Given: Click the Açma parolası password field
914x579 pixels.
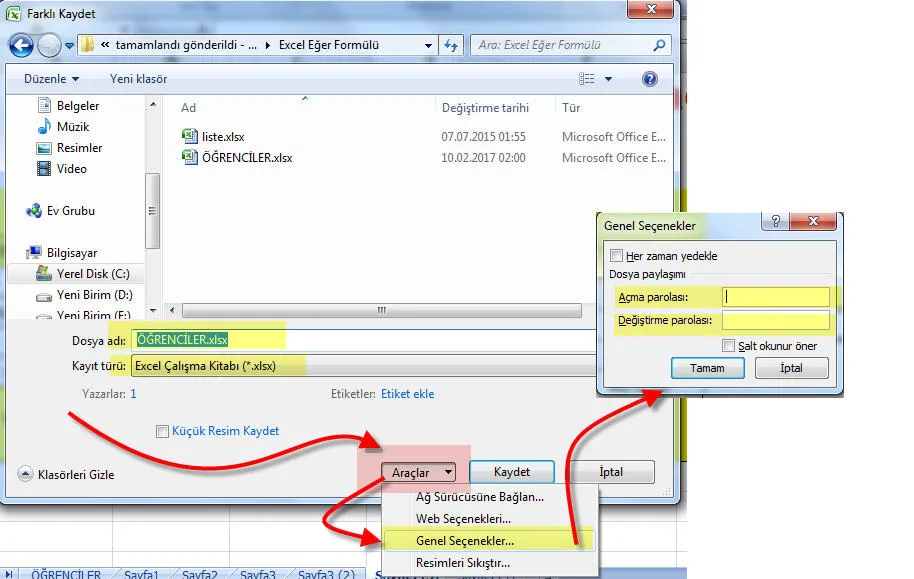Looking at the screenshot, I should [x=776, y=297].
